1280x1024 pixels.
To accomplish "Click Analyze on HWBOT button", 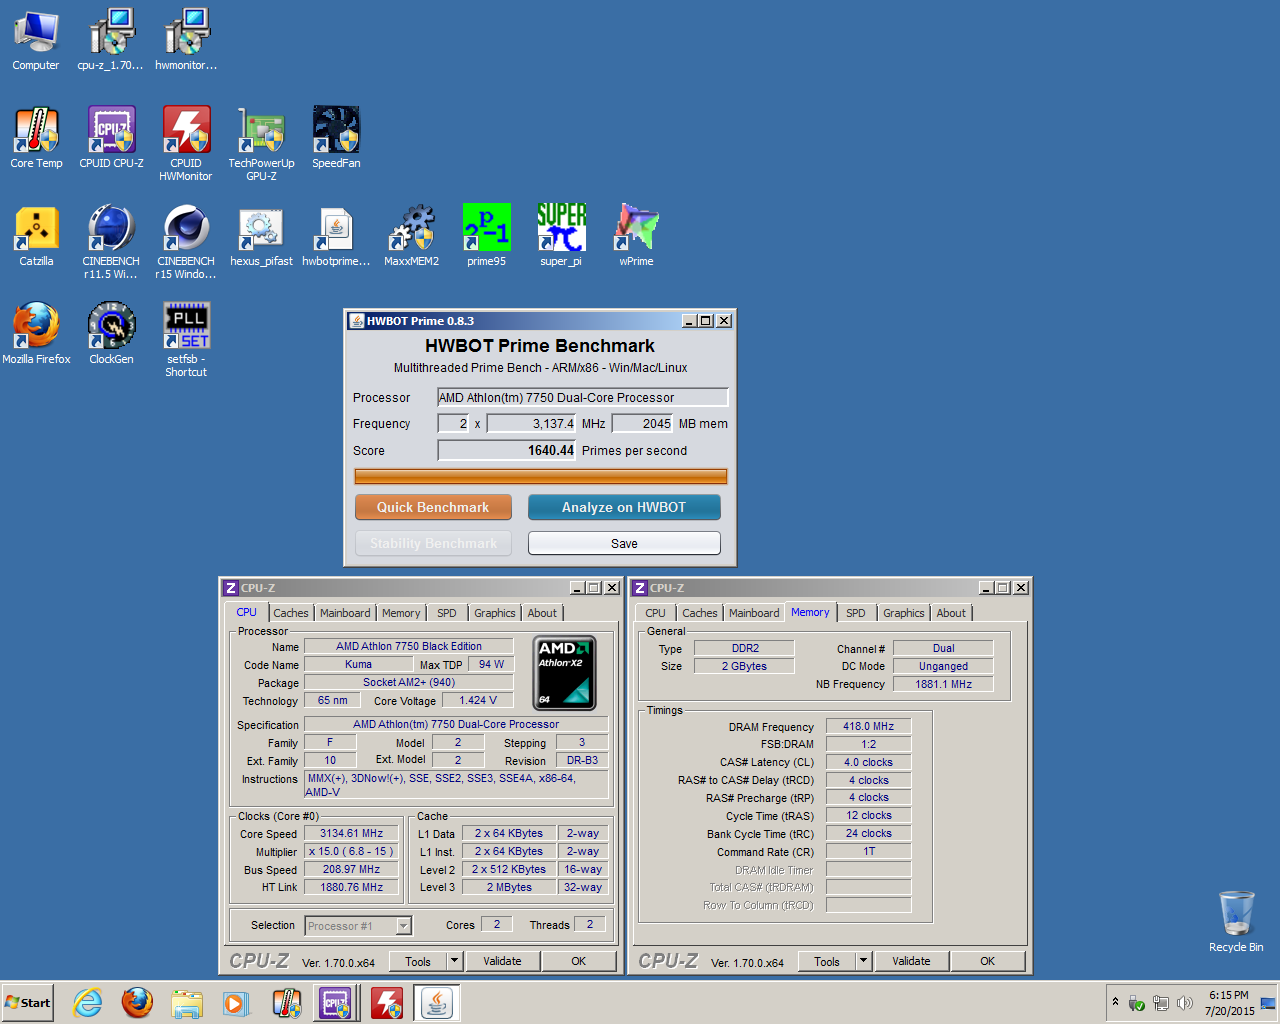I will (x=624, y=507).
